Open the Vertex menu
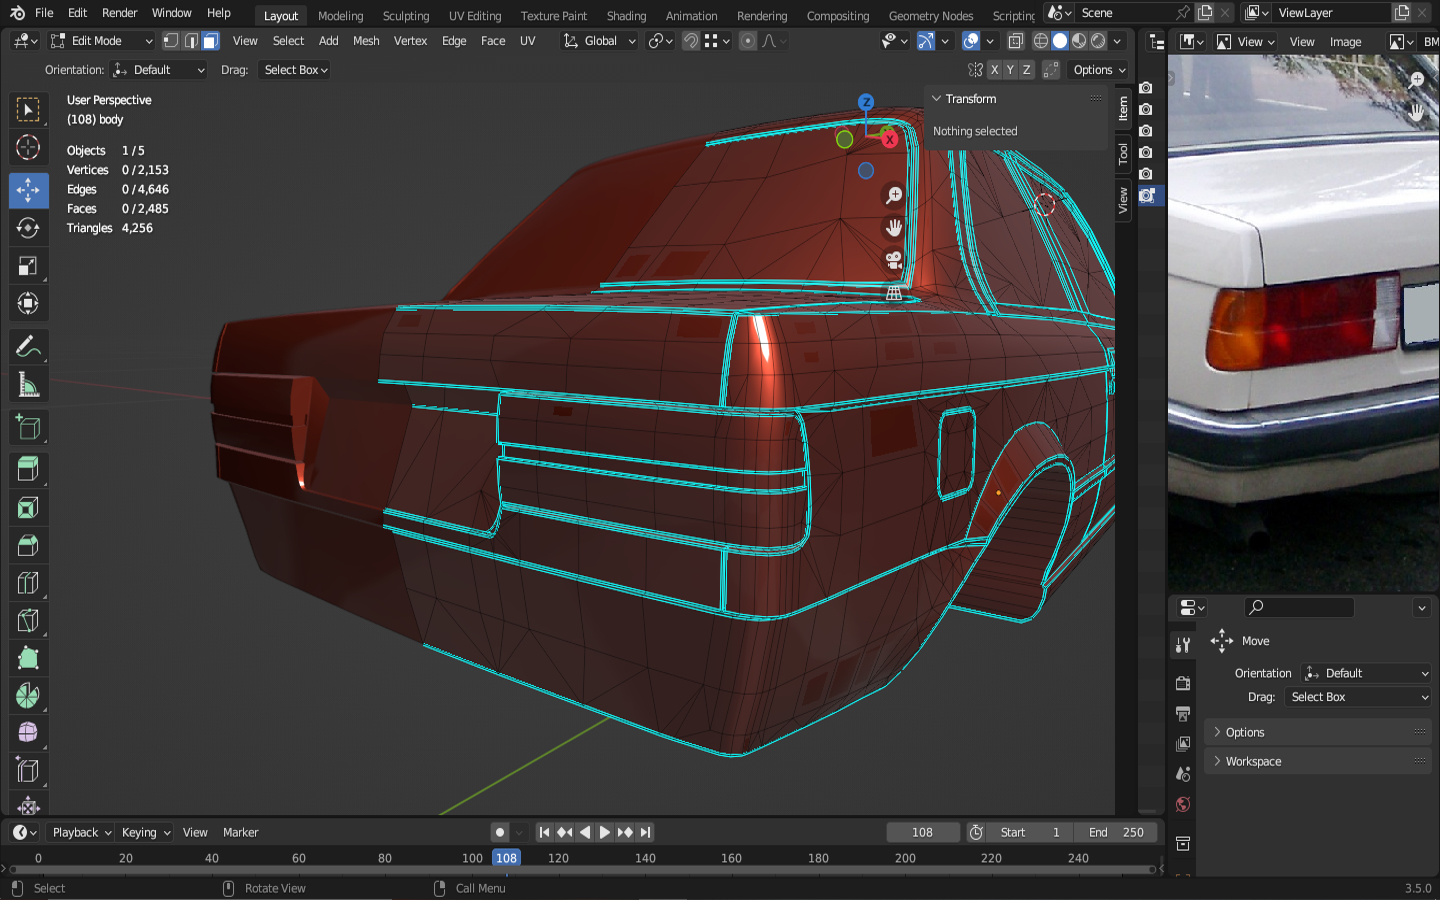This screenshot has width=1440, height=900. click(410, 41)
